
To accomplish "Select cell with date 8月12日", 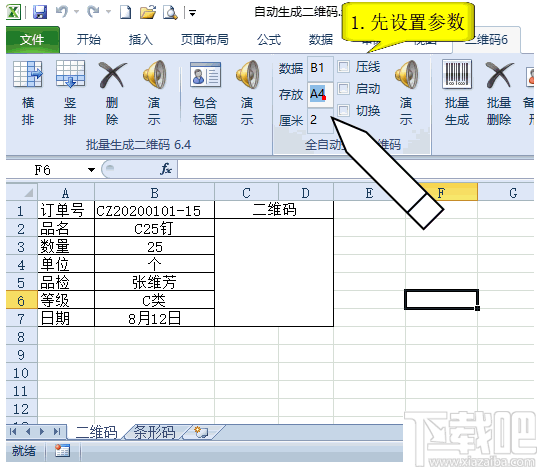I will (154, 319).
